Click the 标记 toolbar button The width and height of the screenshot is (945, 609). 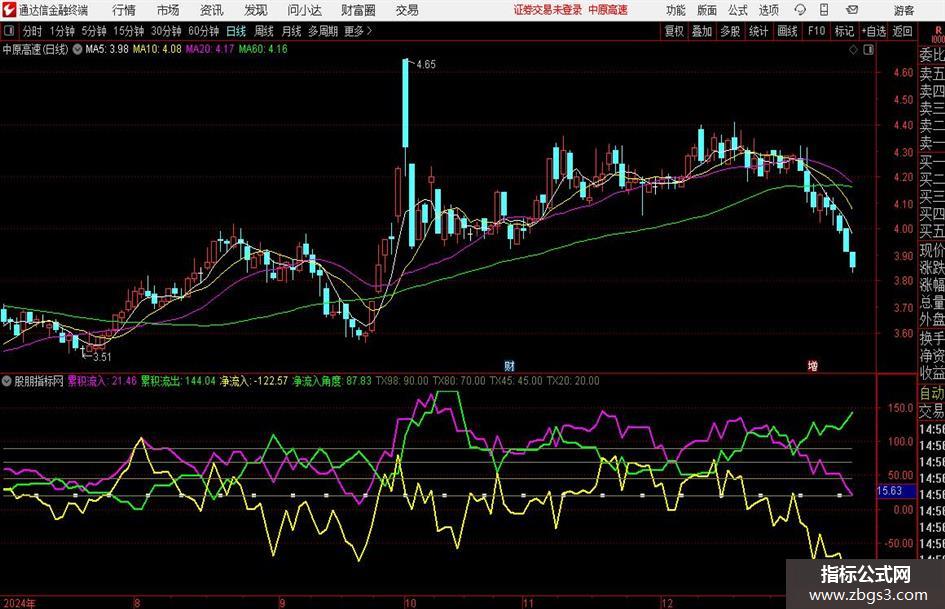pyautogui.click(x=844, y=31)
